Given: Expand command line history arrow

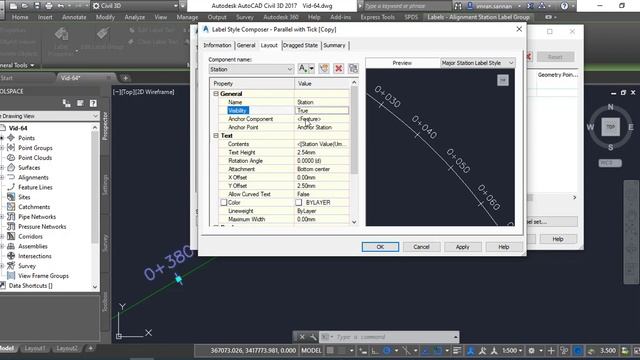Looking at the screenshot, I should tap(455, 337).
